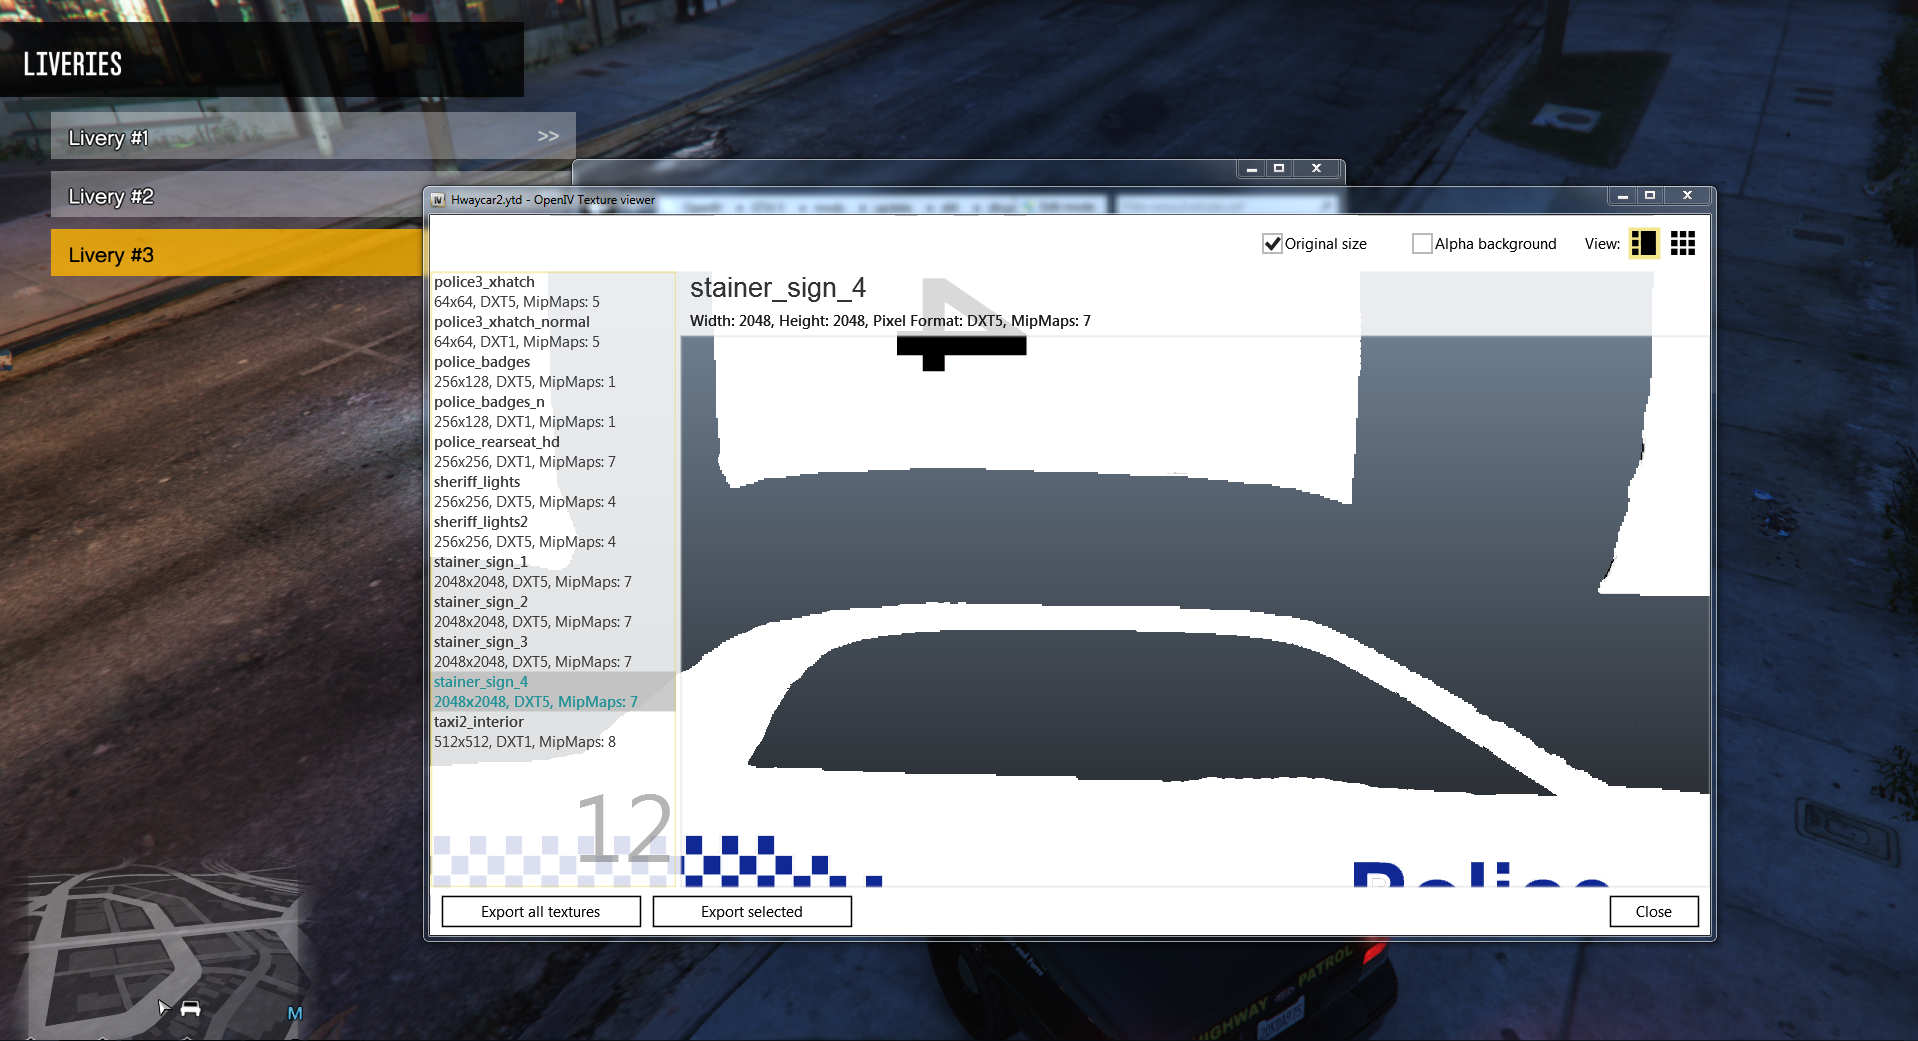Select Livery #1 in the liveries menu
The height and width of the screenshot is (1041, 1918).
coord(313,136)
